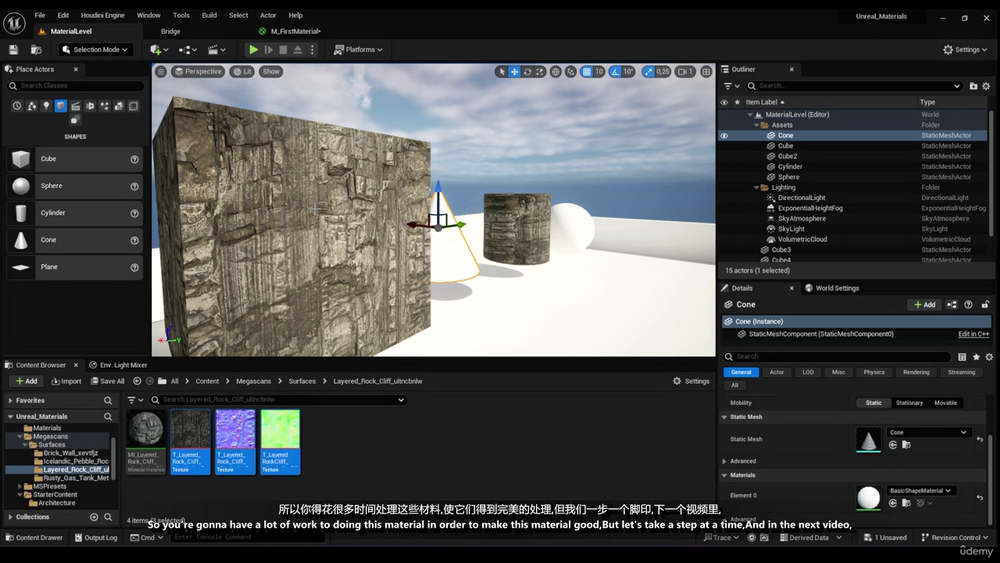Open the Outliner filter funnel menu

pyautogui.click(x=732, y=85)
